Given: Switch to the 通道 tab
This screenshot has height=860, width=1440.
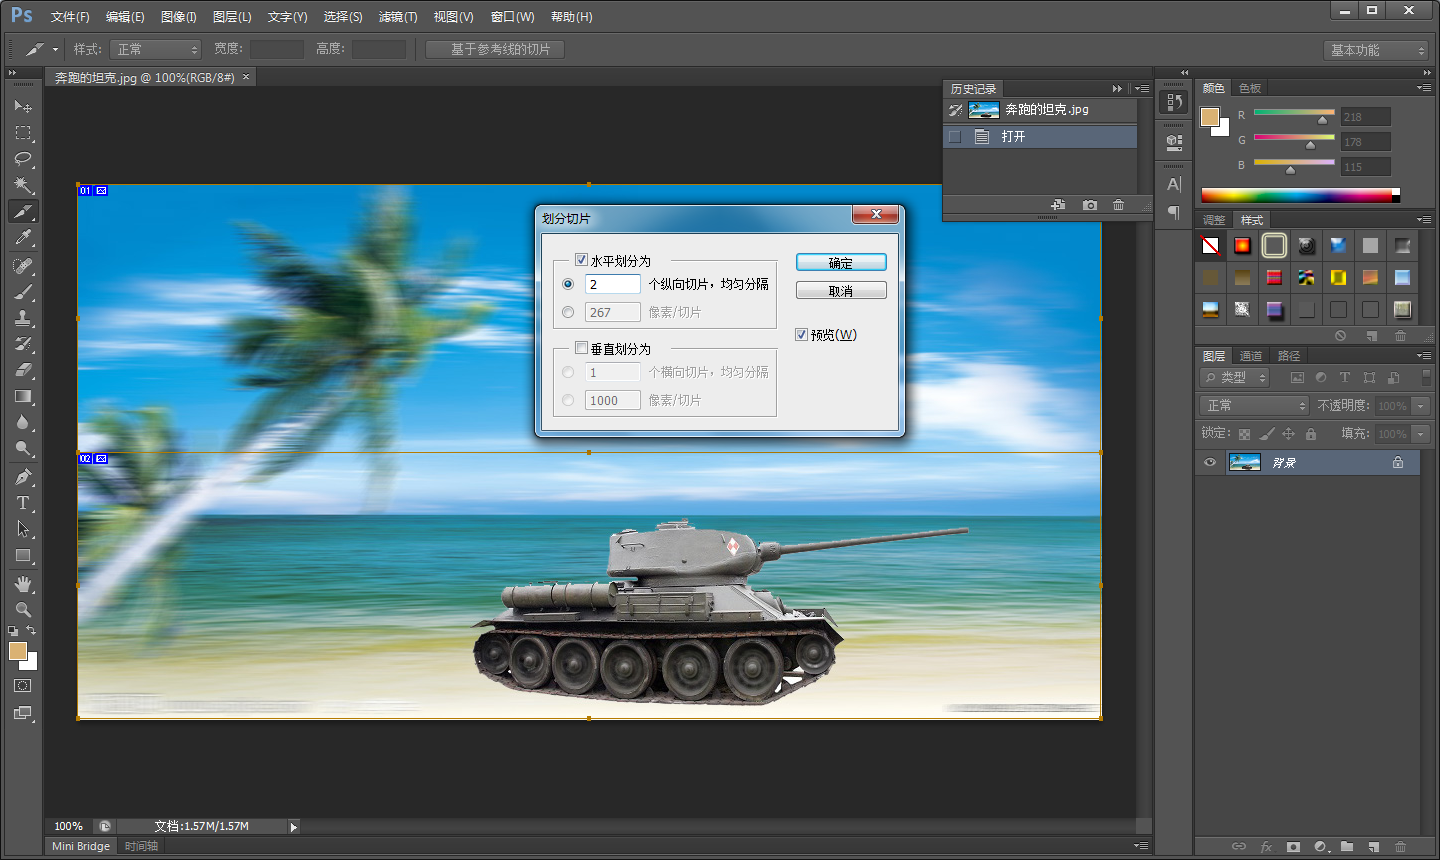Looking at the screenshot, I should pos(1250,356).
